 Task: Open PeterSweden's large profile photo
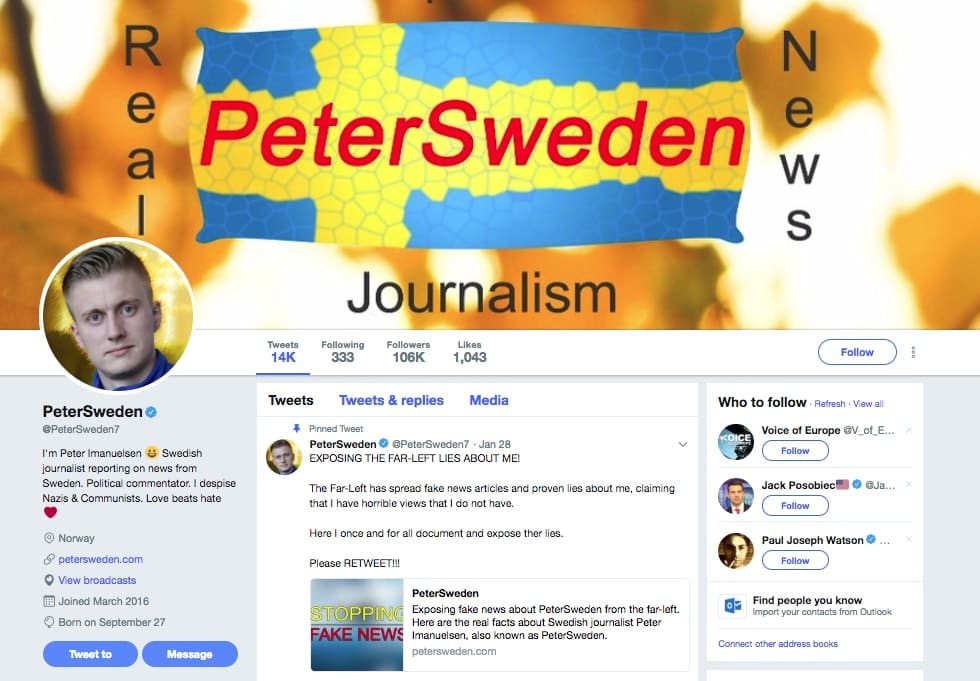pos(117,314)
